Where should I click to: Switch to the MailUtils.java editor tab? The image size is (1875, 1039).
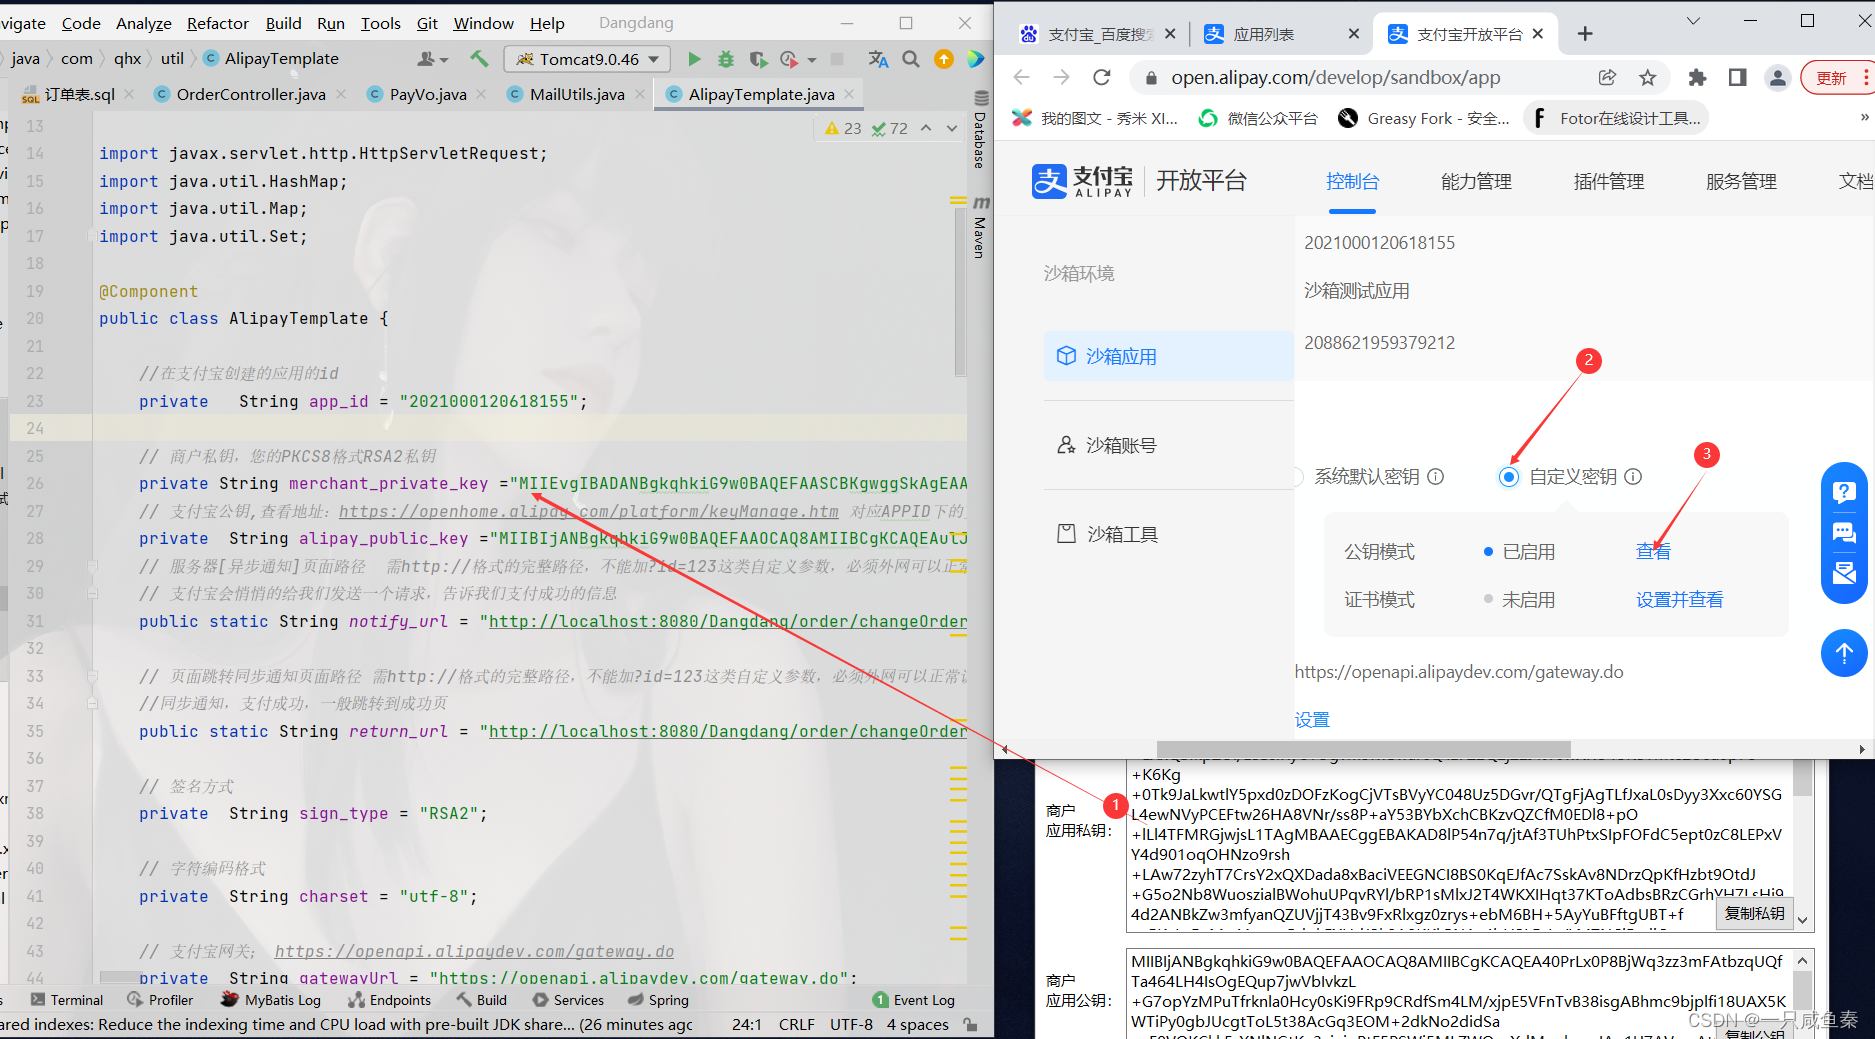click(x=577, y=94)
